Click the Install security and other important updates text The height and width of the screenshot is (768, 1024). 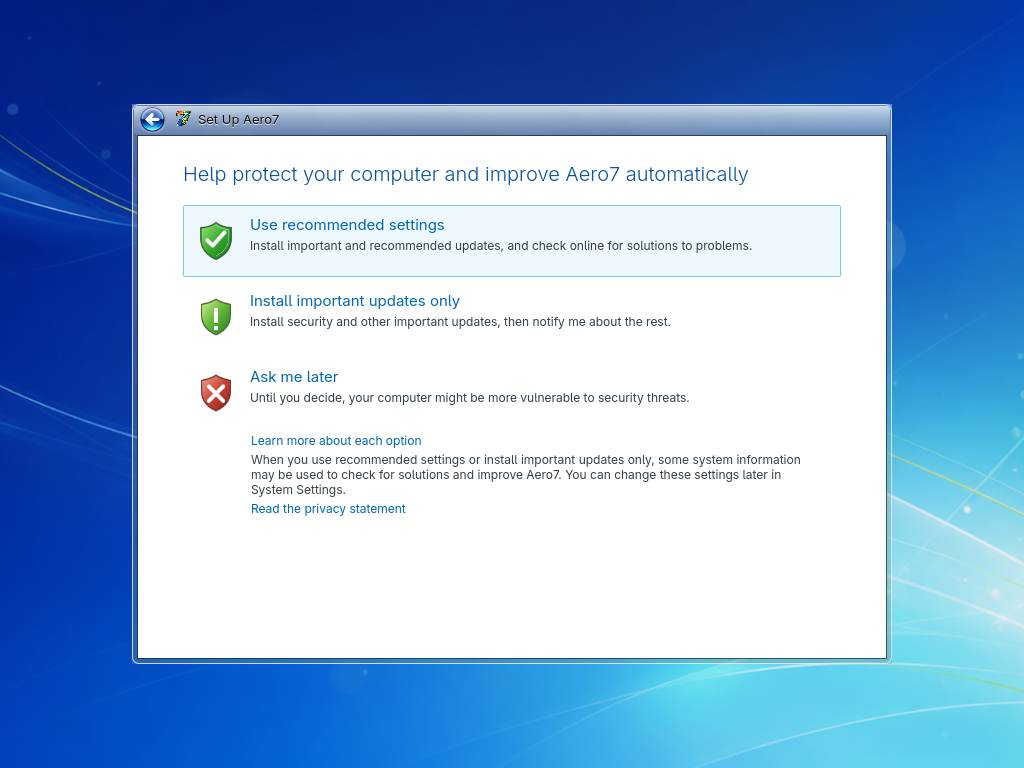coord(460,322)
